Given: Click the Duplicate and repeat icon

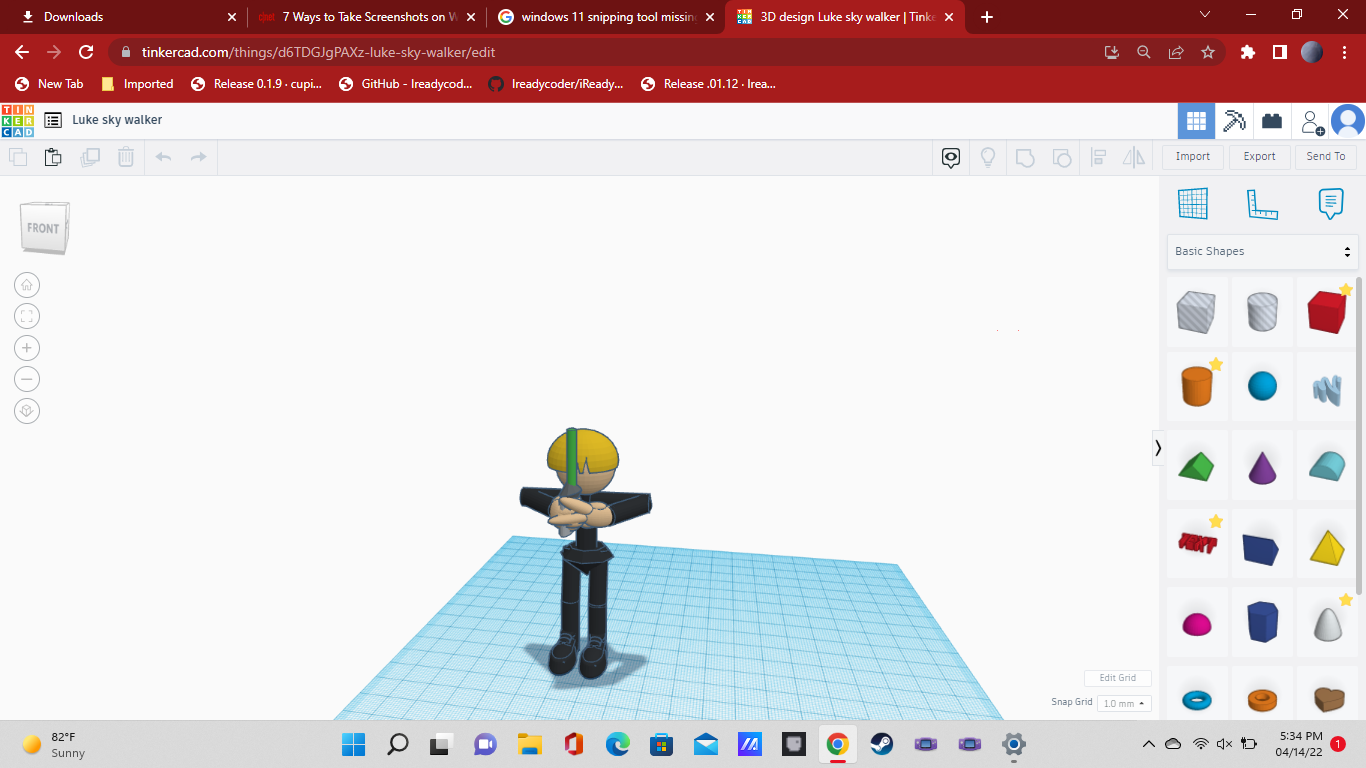Looking at the screenshot, I should point(90,157).
